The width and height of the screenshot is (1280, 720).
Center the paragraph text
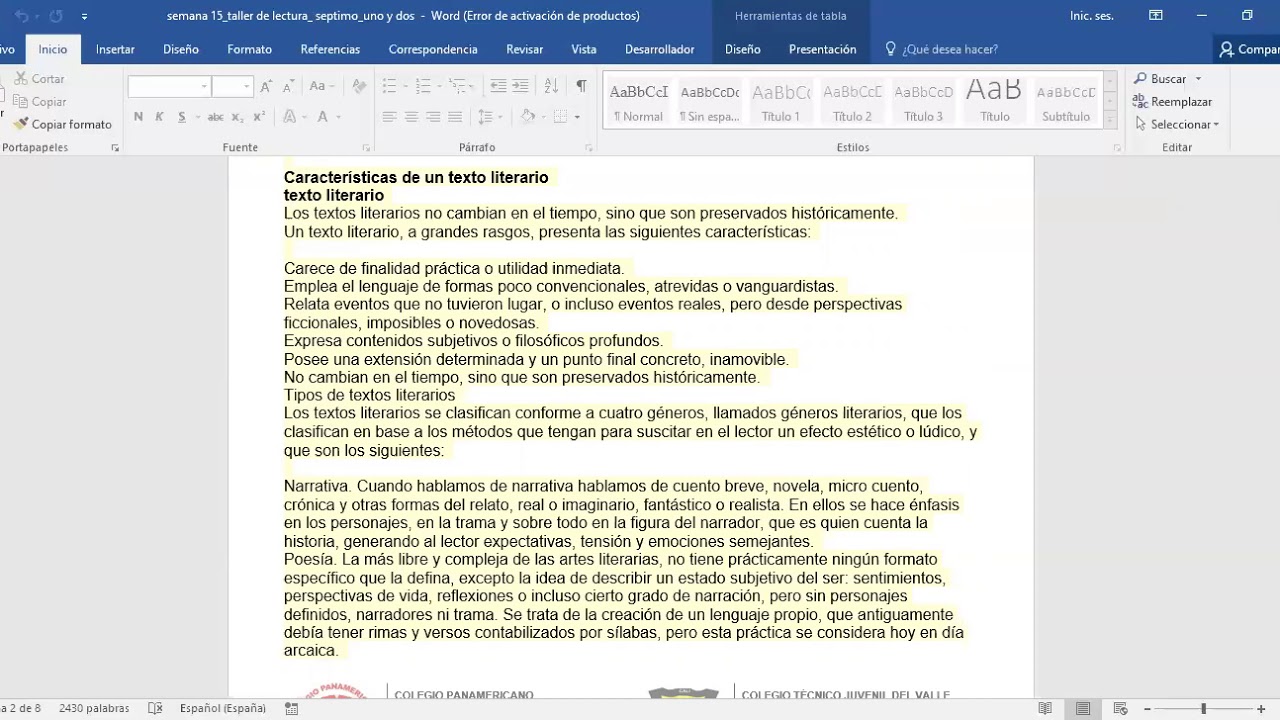[x=411, y=117]
